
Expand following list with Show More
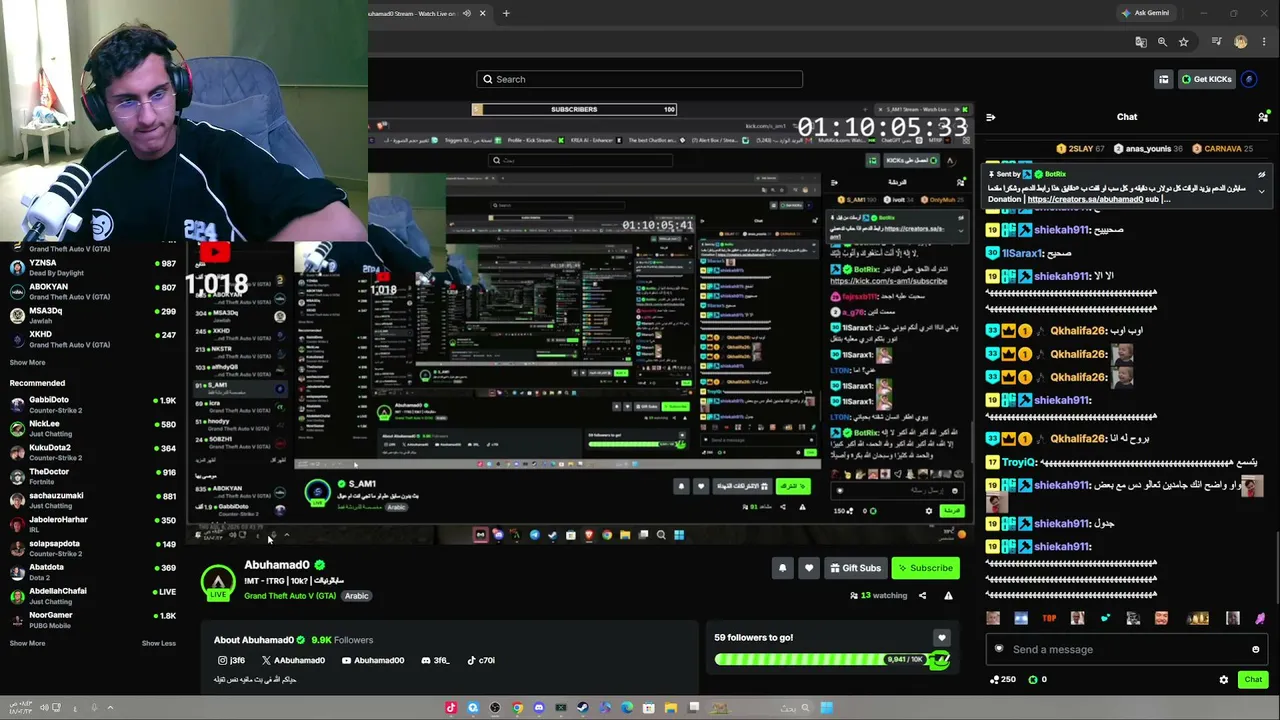pos(27,363)
